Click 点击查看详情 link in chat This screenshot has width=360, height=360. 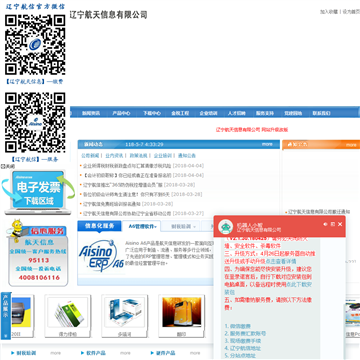point(280,261)
